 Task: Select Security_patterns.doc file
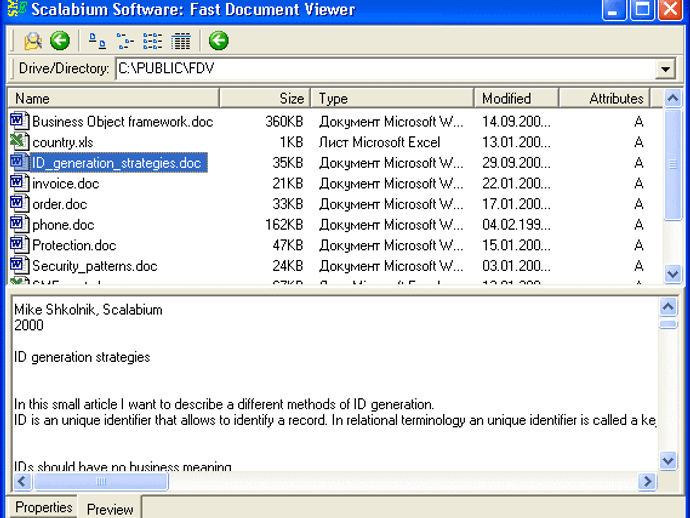[95, 266]
